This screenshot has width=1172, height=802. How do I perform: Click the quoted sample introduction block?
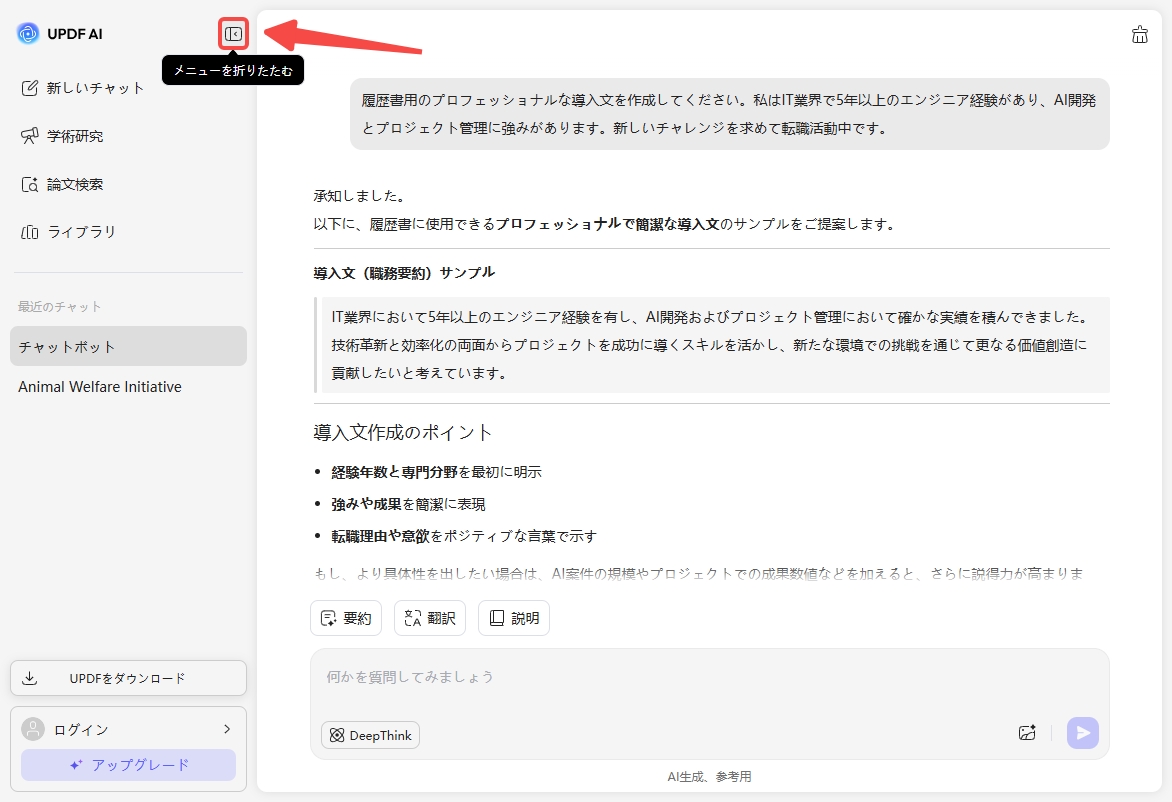pyautogui.click(x=712, y=345)
